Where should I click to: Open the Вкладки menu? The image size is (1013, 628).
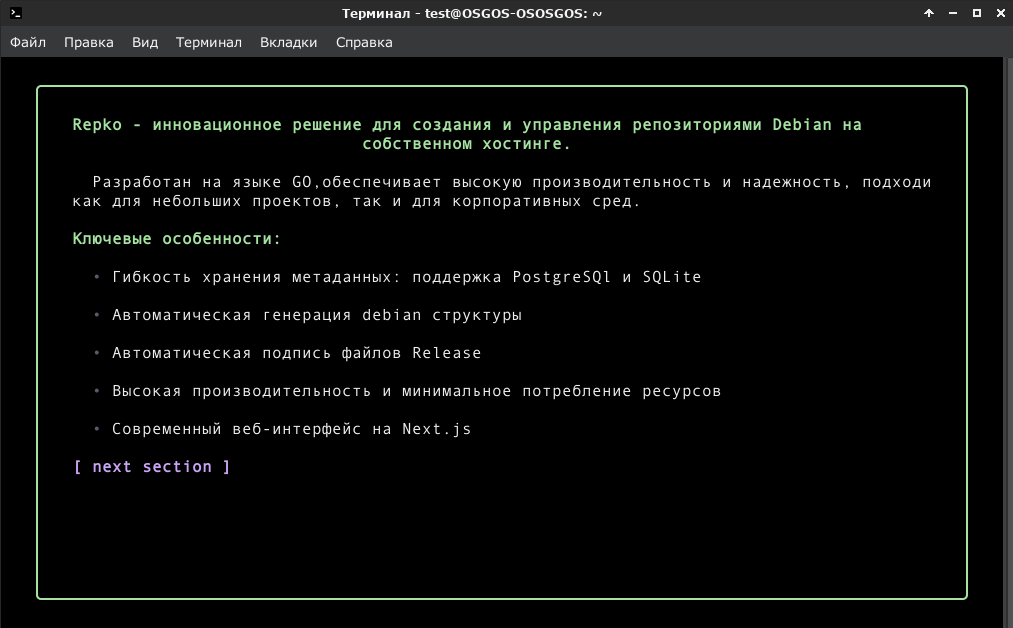coord(288,42)
